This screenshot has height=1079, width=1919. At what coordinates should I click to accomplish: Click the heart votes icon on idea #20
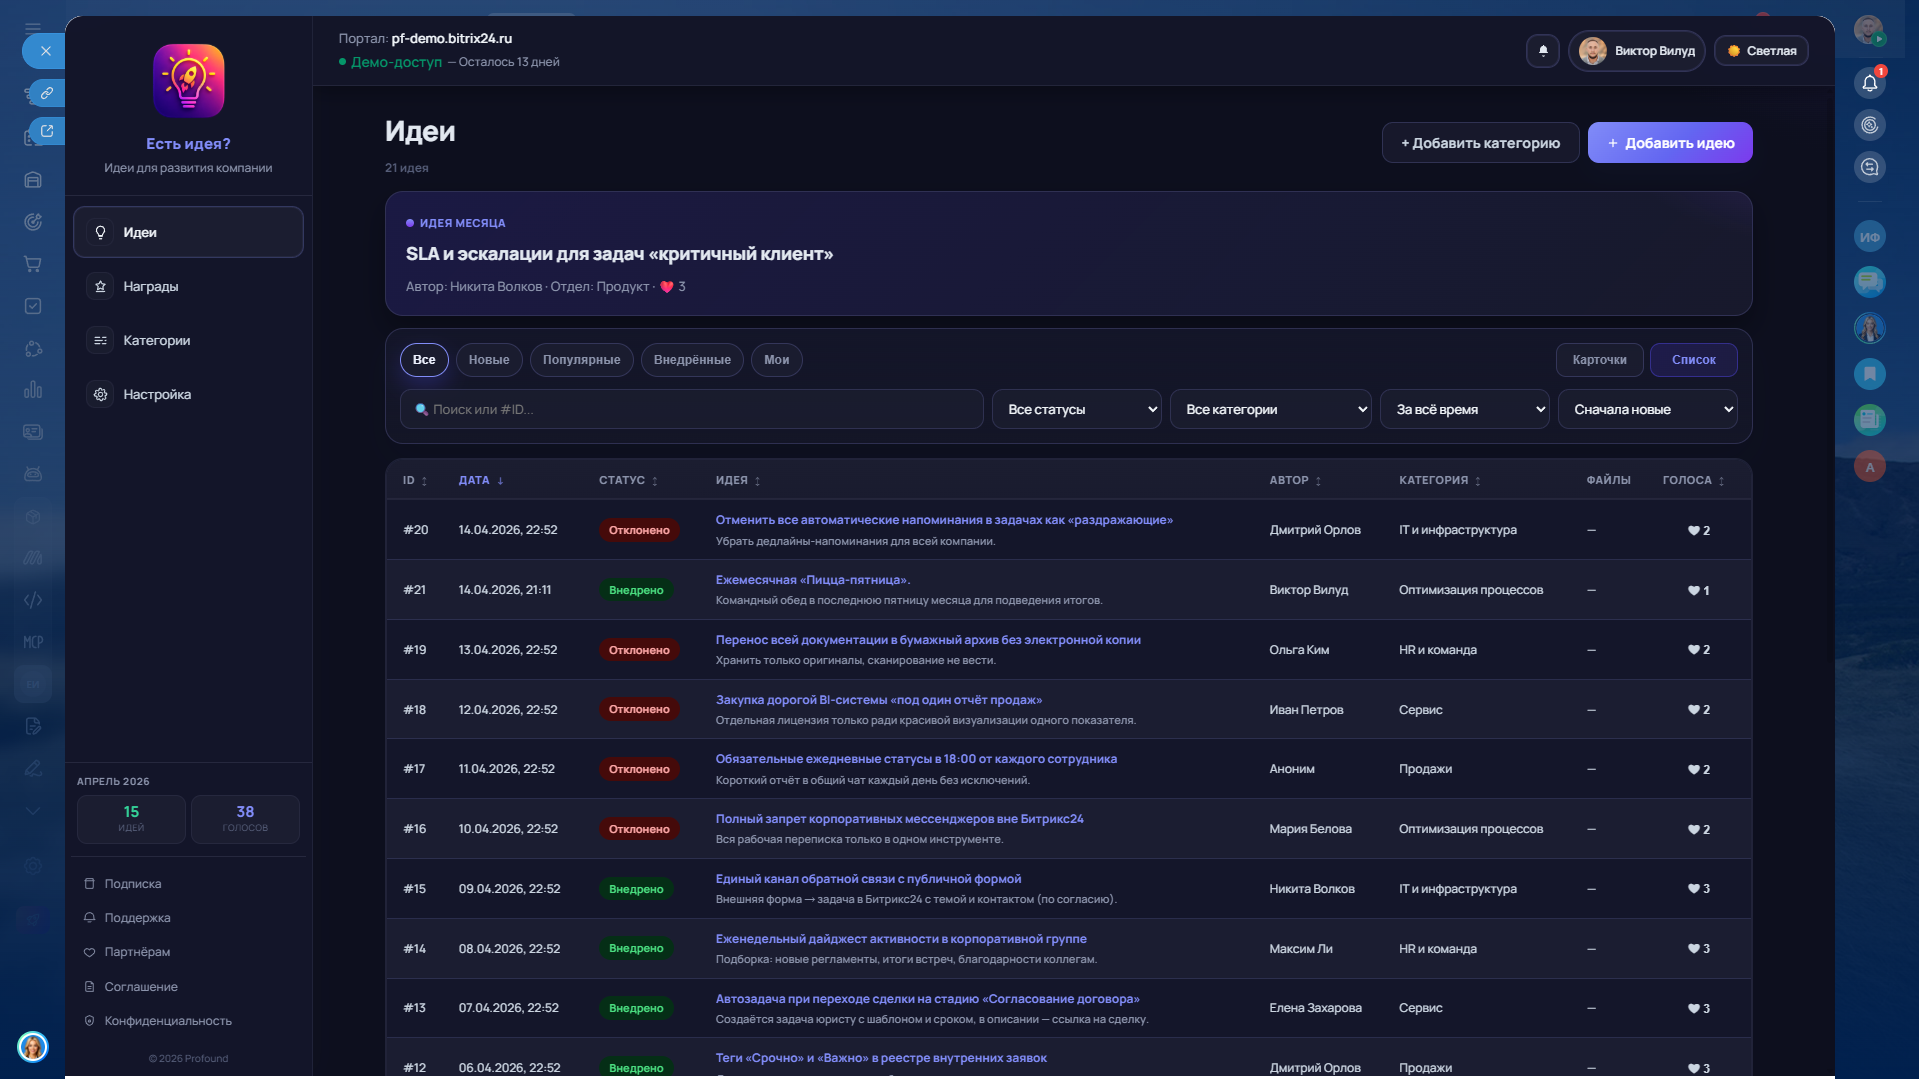(x=1693, y=531)
